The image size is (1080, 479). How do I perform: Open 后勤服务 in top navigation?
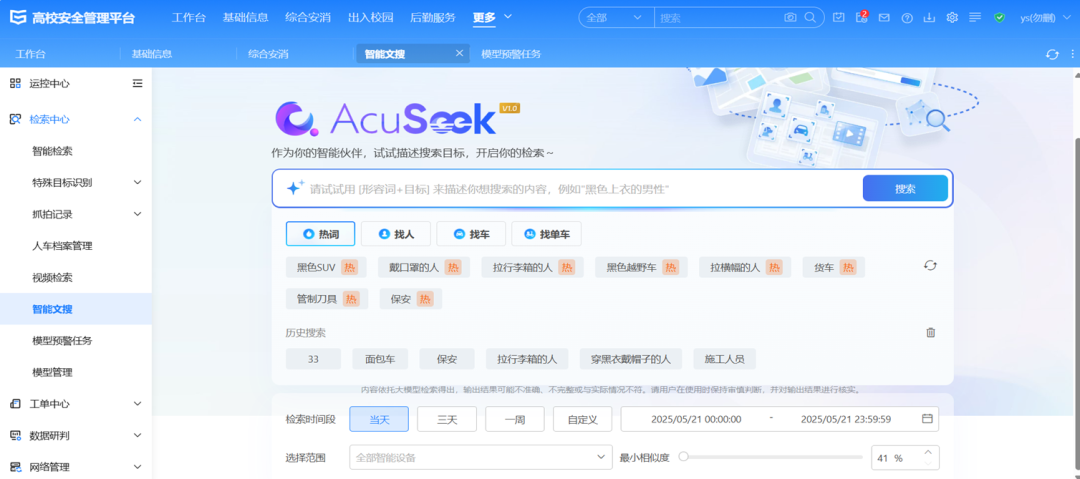(433, 17)
